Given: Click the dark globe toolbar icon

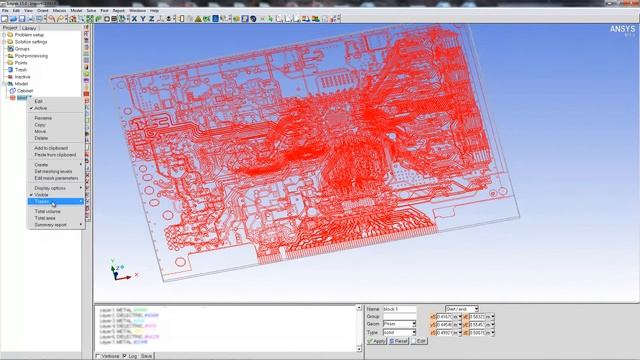Looking at the screenshot, I should click(253, 19).
